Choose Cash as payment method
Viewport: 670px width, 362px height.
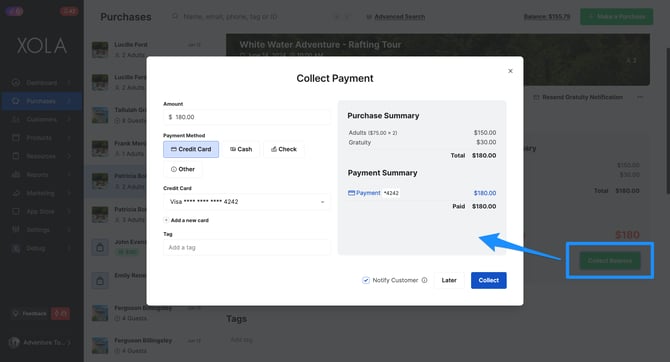point(241,149)
